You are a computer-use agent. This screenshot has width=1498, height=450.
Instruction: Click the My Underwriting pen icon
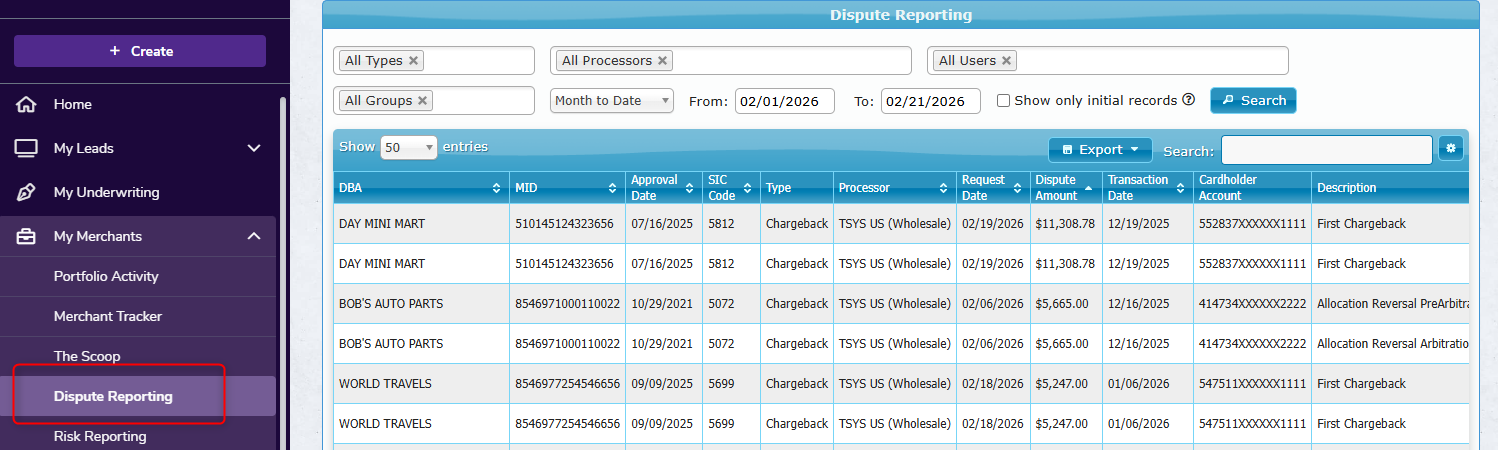click(27, 192)
